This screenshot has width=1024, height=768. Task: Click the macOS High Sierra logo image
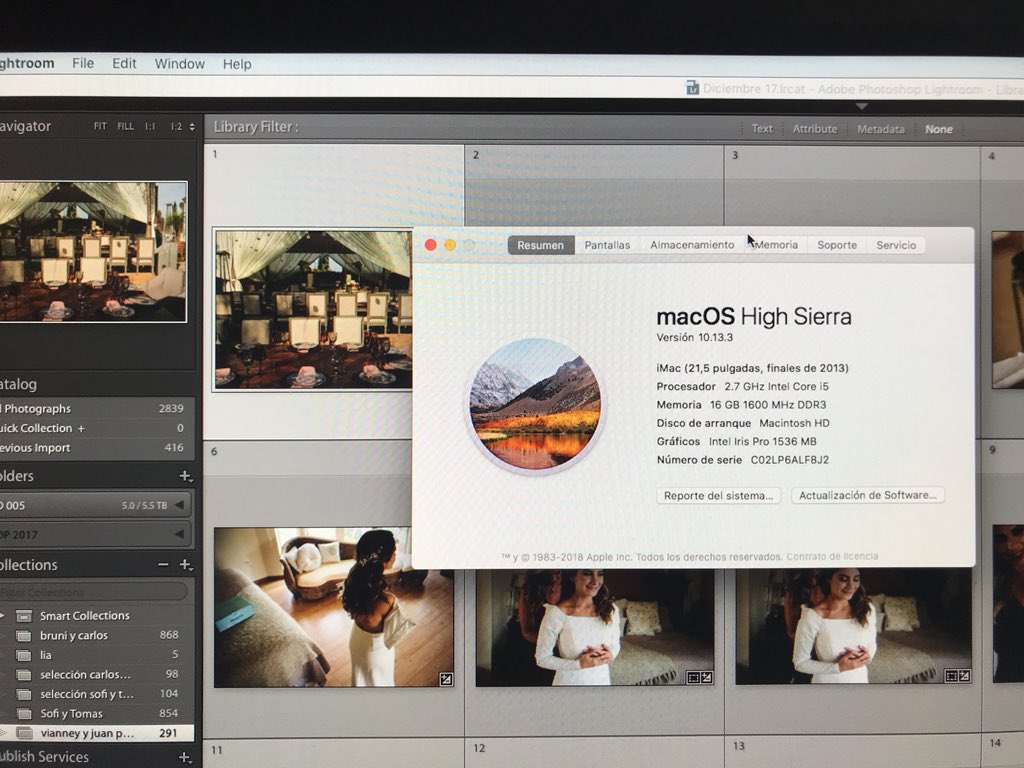pos(536,404)
